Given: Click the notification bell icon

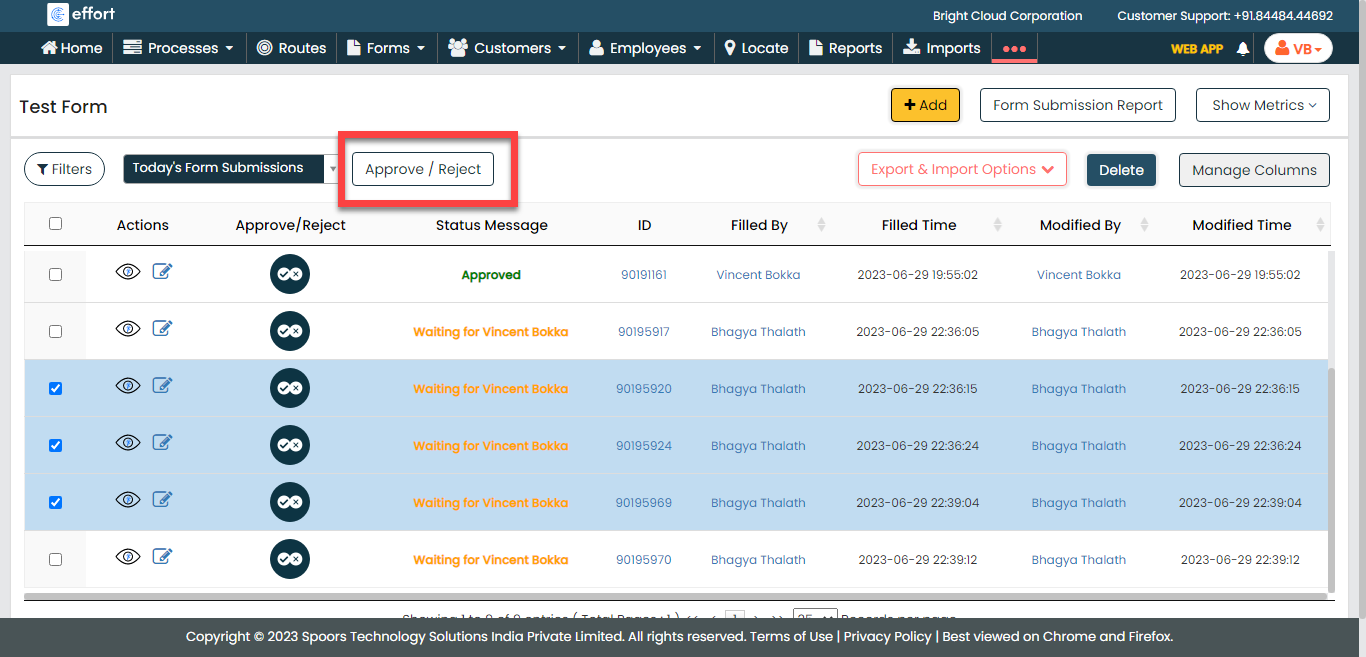Looking at the screenshot, I should point(1243,48).
